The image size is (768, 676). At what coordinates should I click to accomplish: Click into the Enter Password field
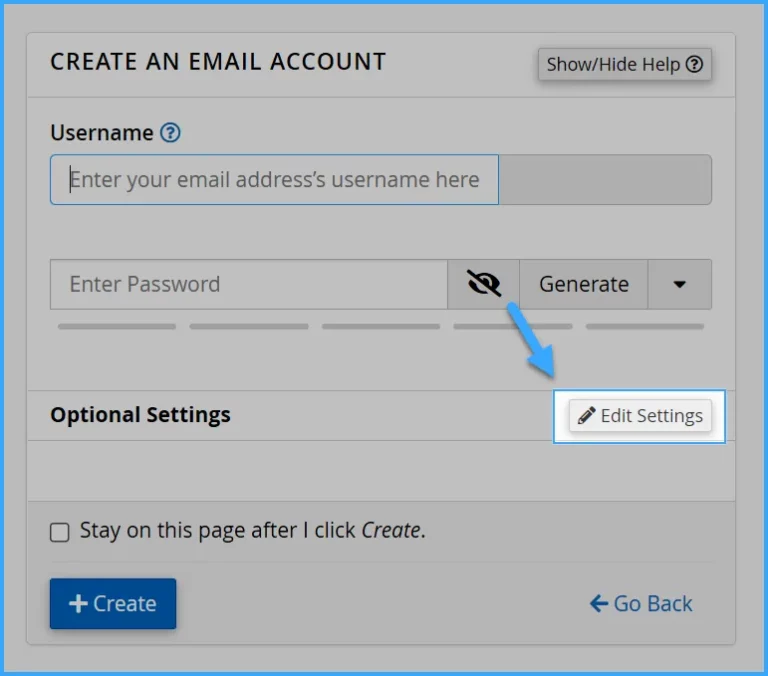pos(248,284)
